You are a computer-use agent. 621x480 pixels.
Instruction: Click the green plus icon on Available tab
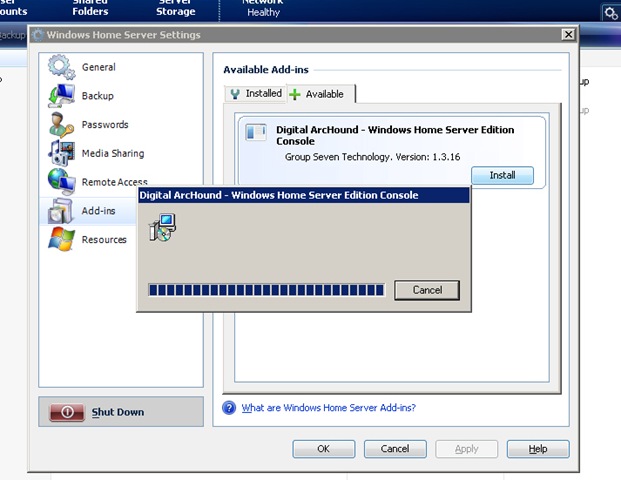[295, 94]
